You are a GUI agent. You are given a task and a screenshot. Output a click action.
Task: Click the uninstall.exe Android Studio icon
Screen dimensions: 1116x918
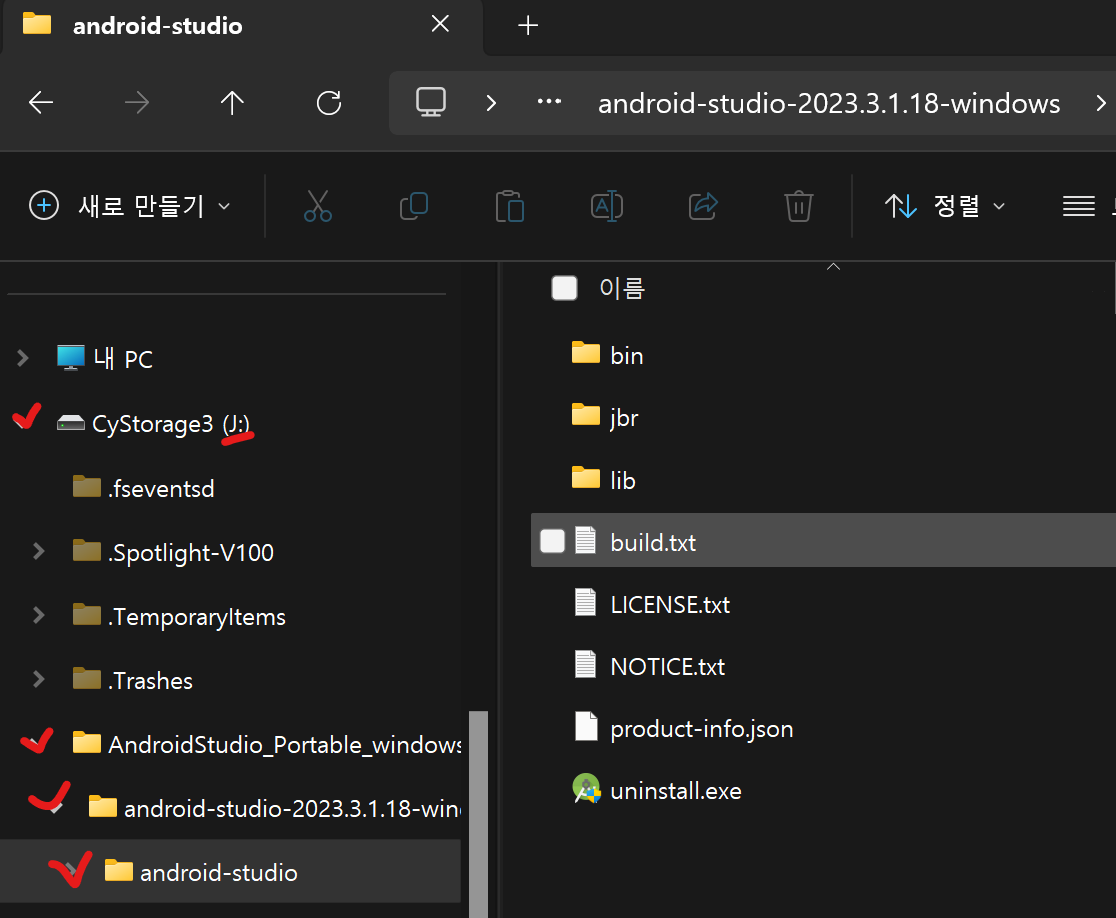tap(586, 788)
